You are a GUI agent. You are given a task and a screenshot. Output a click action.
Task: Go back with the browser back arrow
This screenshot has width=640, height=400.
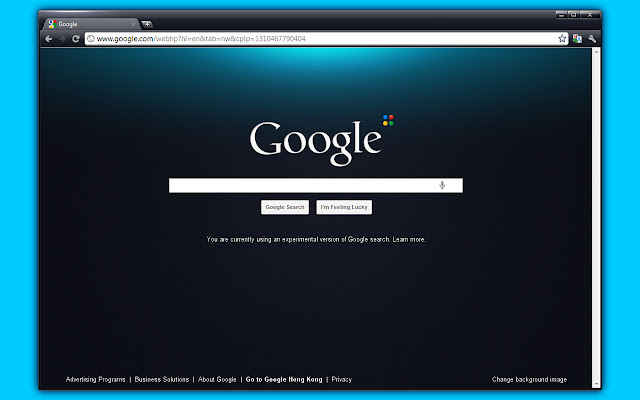49,39
